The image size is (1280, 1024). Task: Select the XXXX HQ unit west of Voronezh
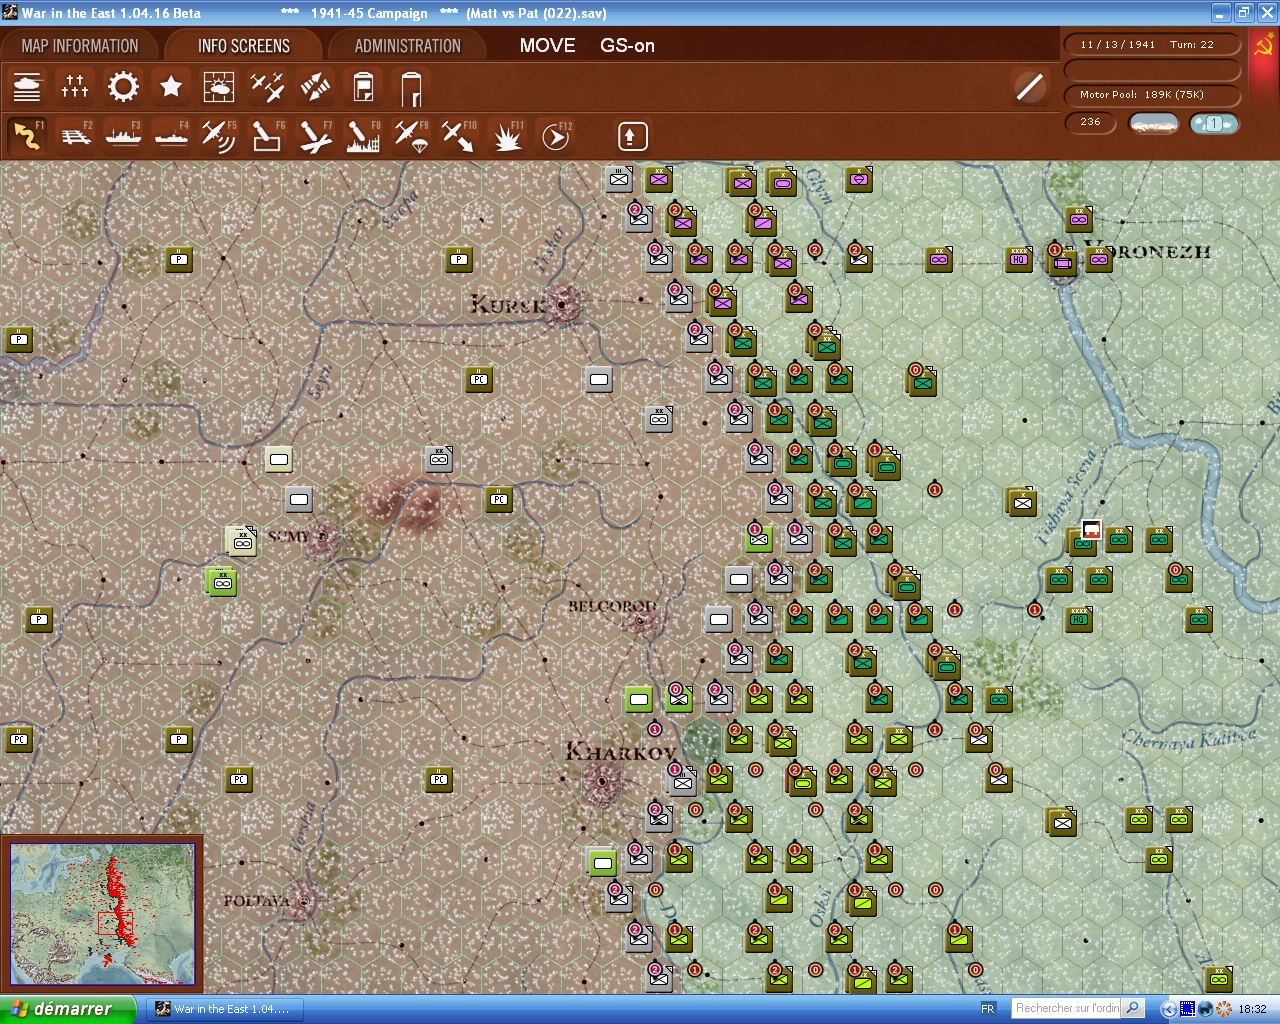[x=1019, y=259]
